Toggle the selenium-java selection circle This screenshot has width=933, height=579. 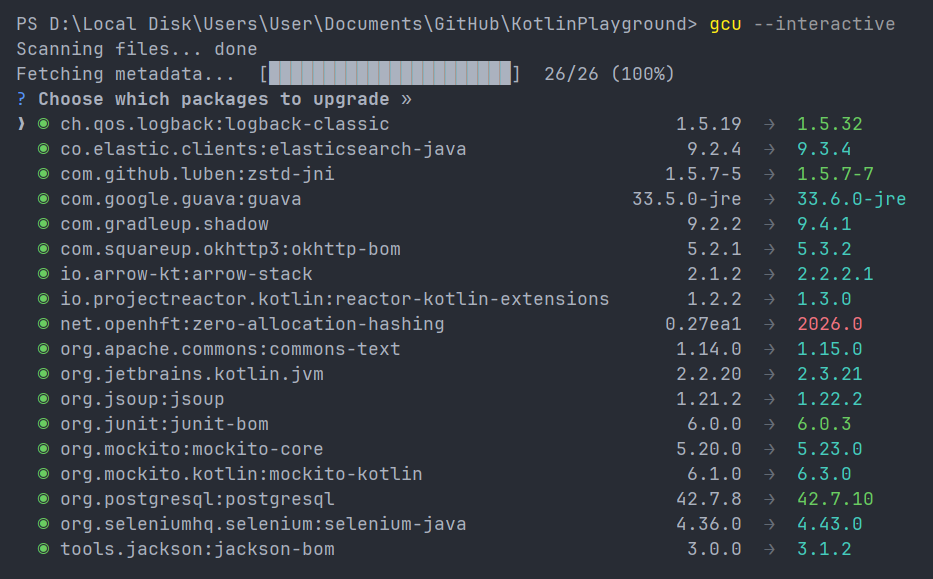(x=43, y=524)
